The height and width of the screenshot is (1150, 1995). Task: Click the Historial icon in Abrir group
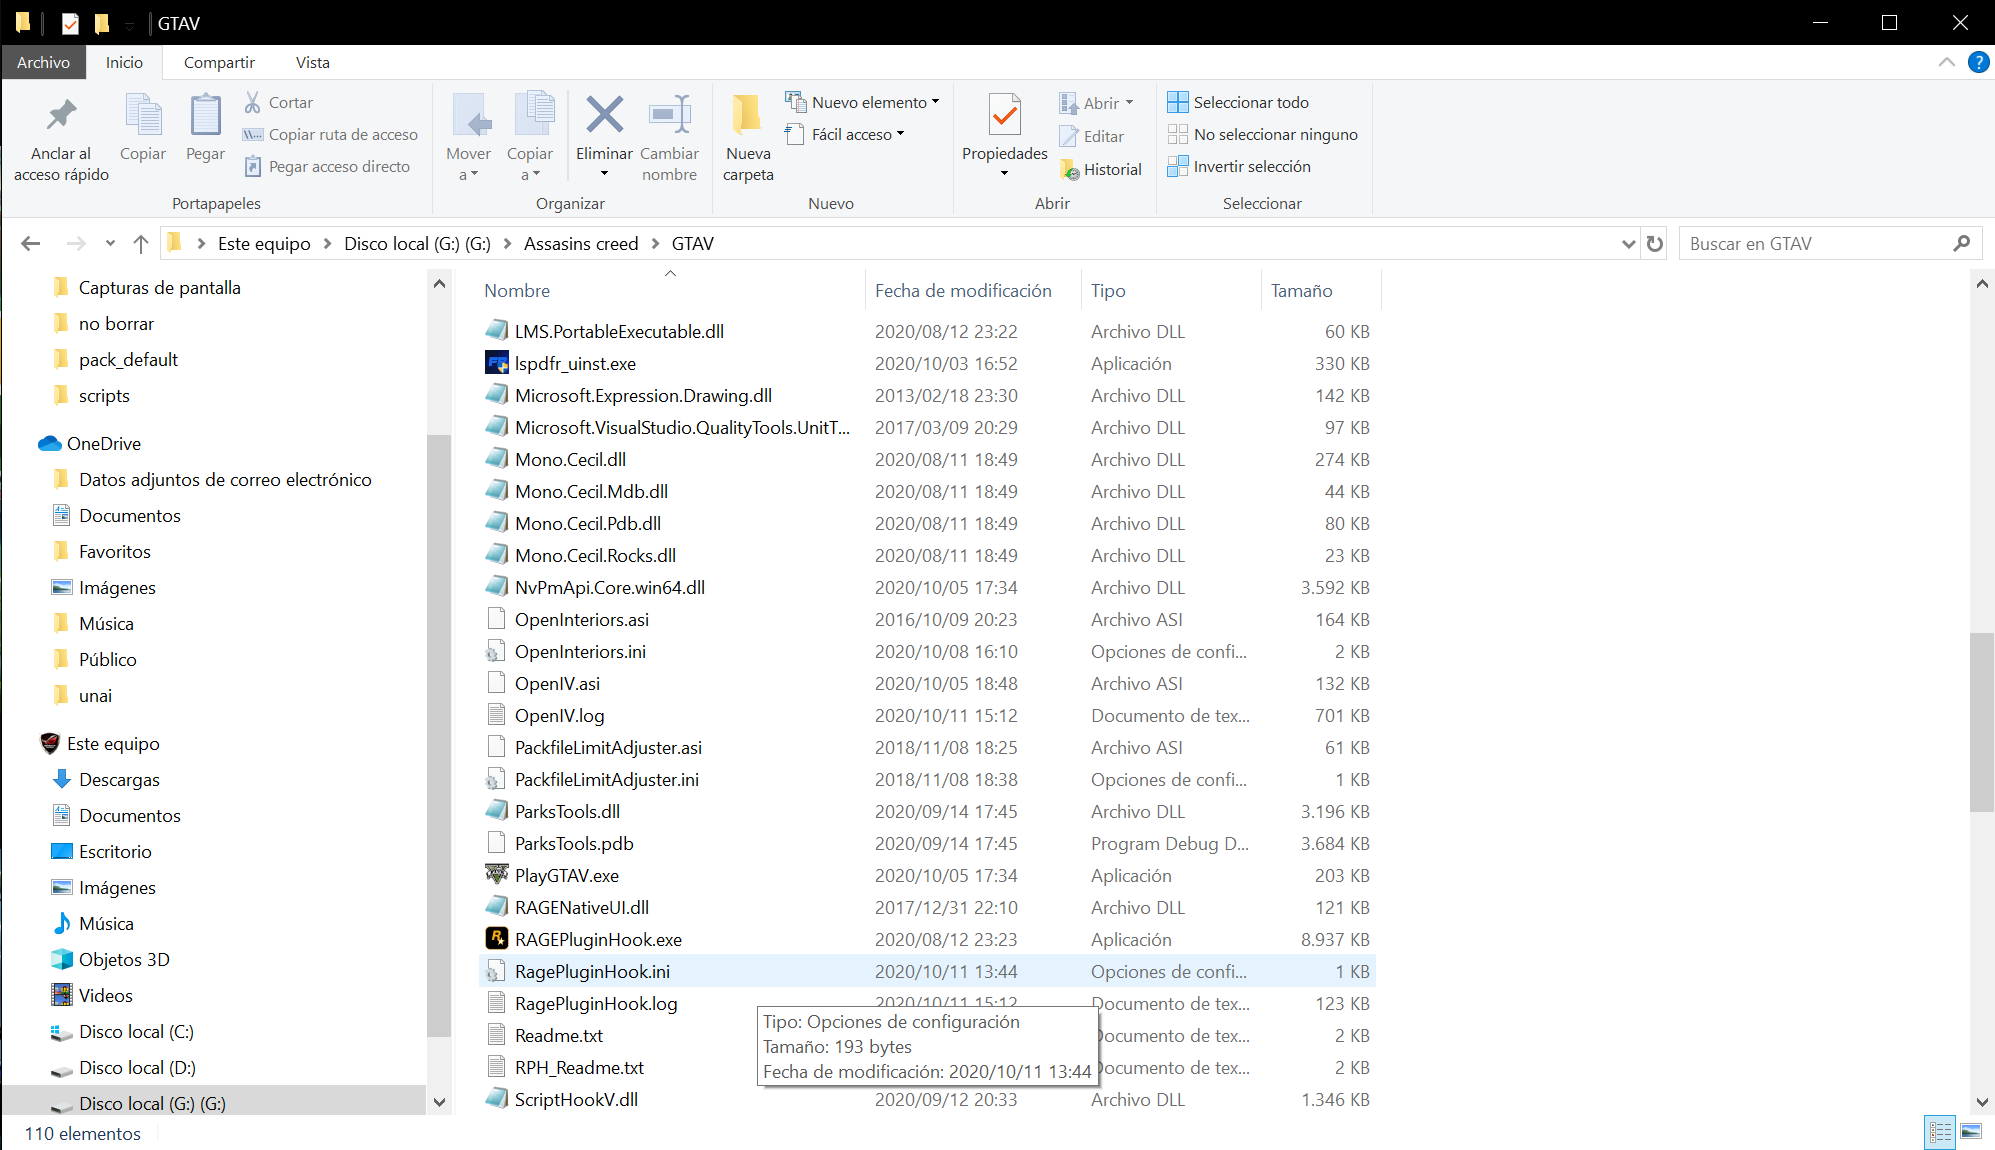[1069, 170]
